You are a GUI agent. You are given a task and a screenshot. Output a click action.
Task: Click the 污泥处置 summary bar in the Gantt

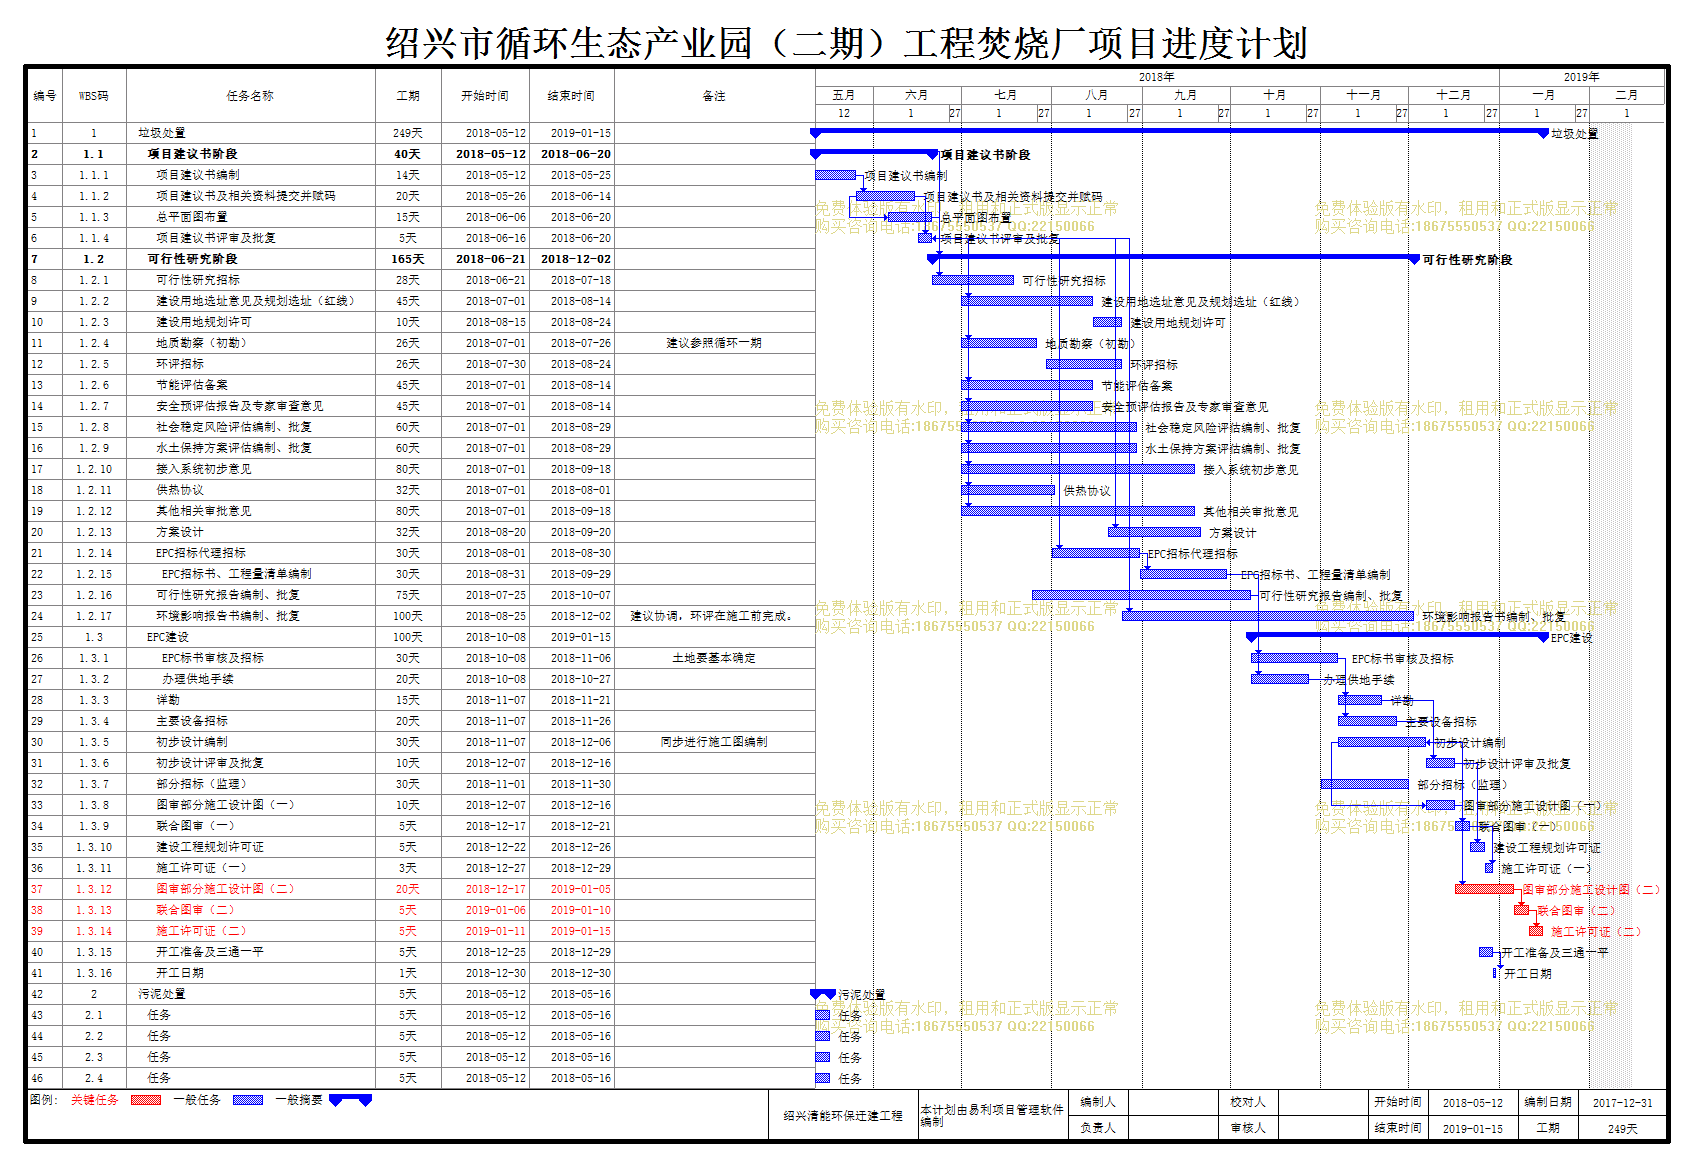point(822,993)
